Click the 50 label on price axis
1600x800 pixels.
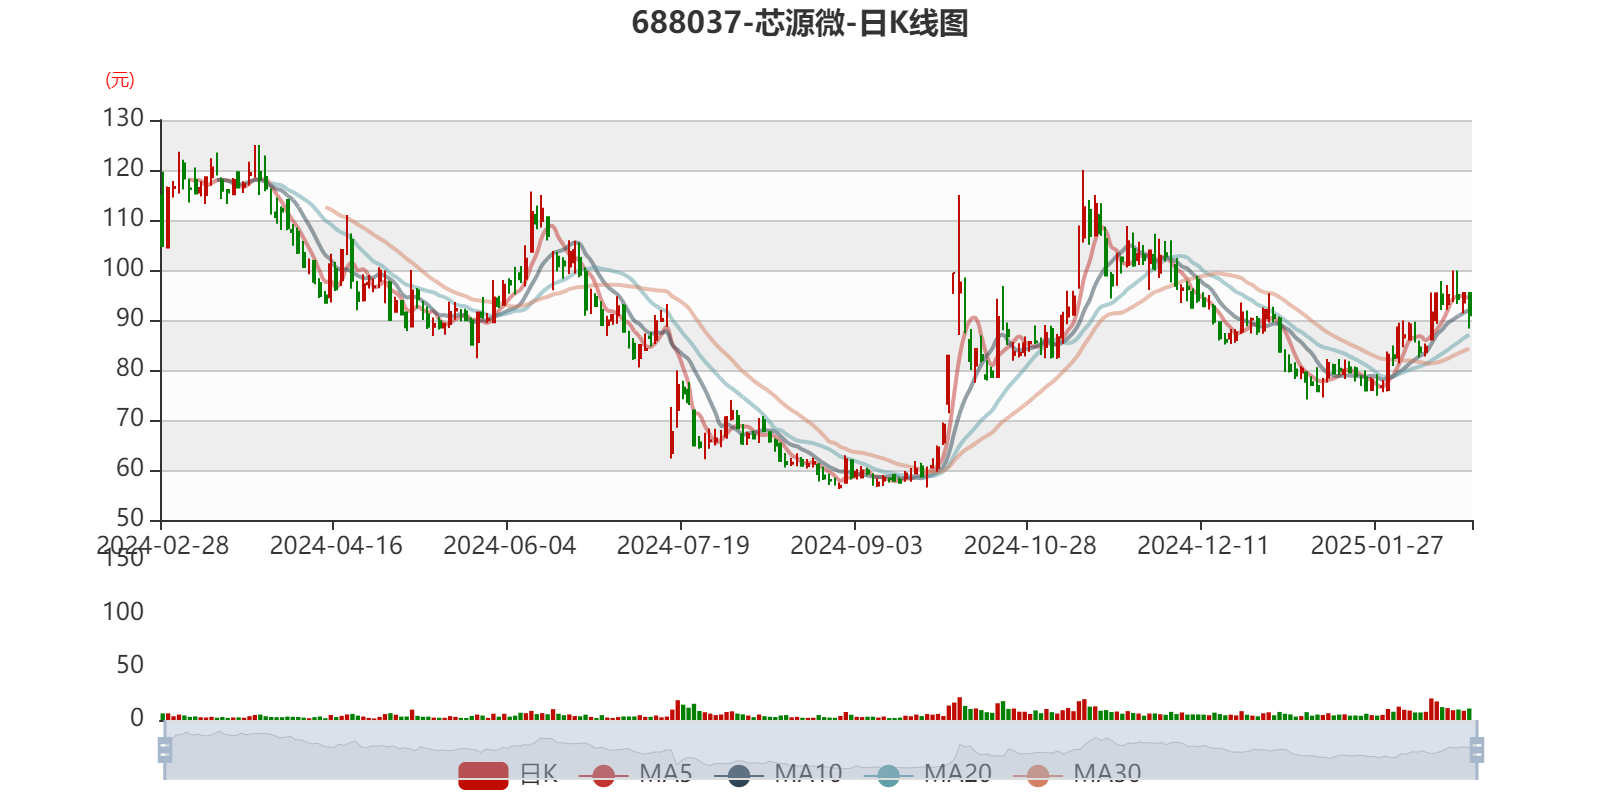point(130,518)
